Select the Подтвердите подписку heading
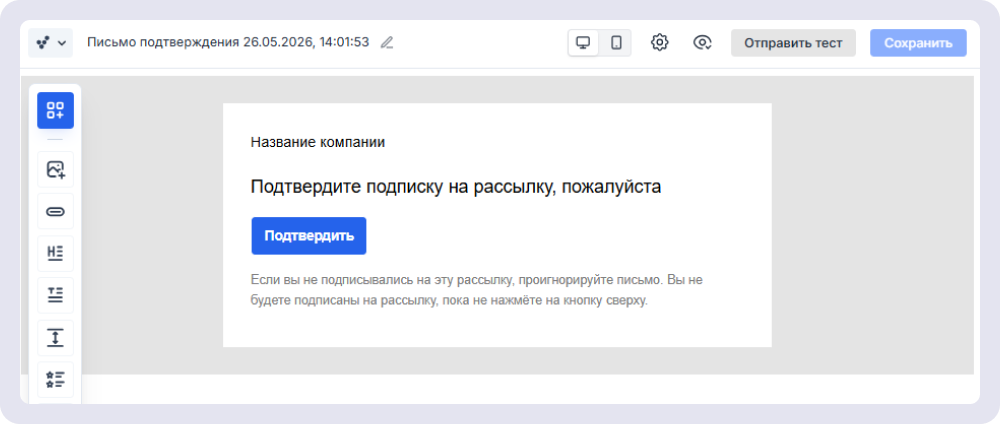 (455, 187)
